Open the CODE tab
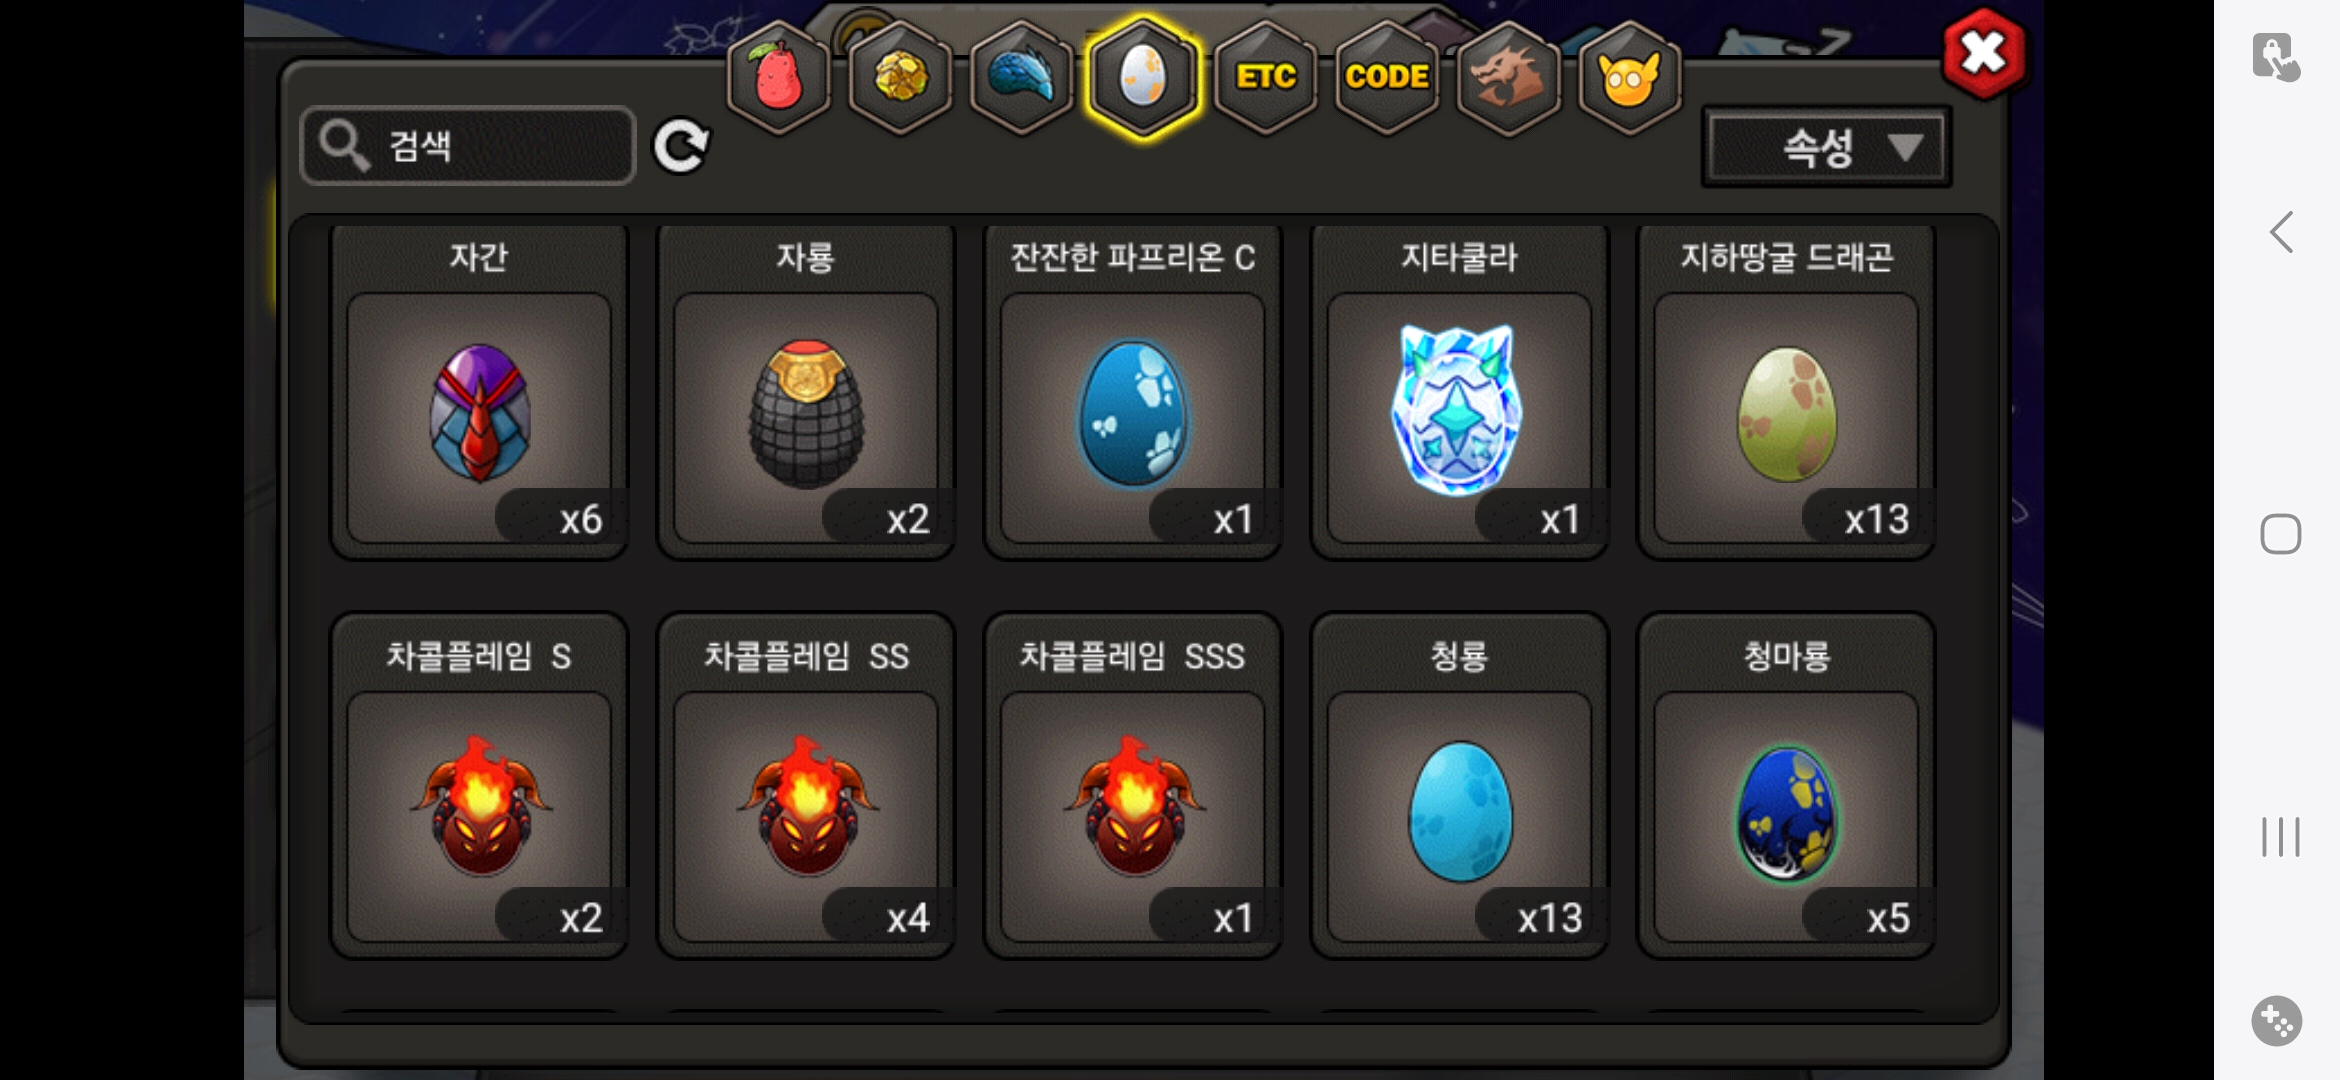Screen dimensions: 2340x1080 pos(1387,78)
